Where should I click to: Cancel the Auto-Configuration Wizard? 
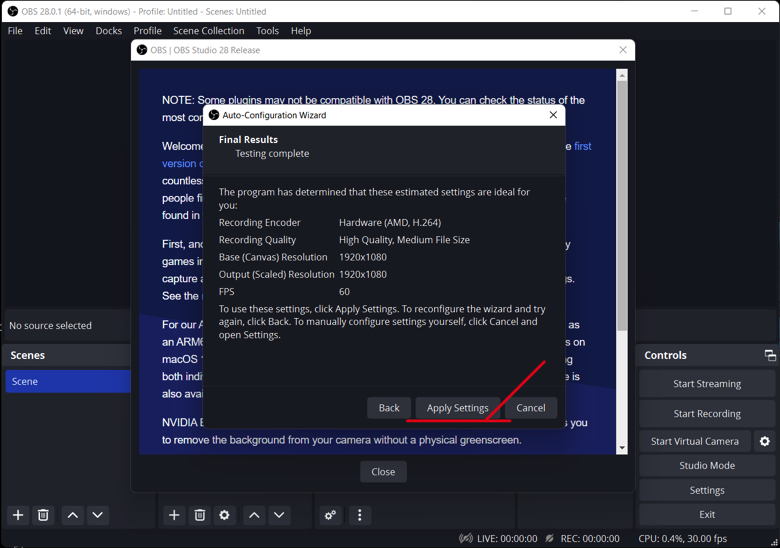click(x=531, y=408)
